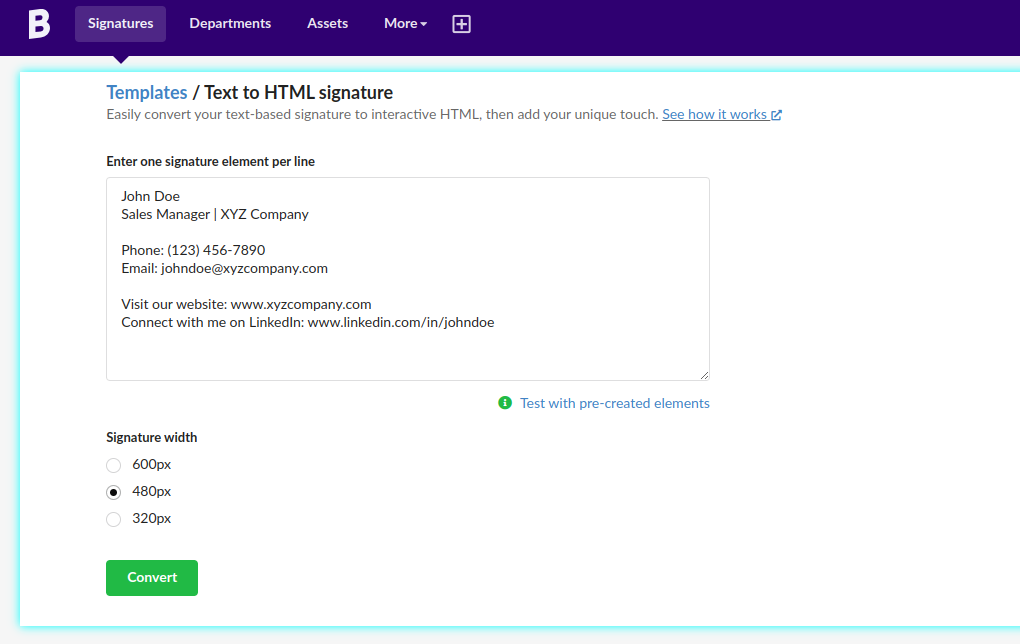This screenshot has height=644, width=1020.
Task: Open the Departments section
Action: click(230, 23)
